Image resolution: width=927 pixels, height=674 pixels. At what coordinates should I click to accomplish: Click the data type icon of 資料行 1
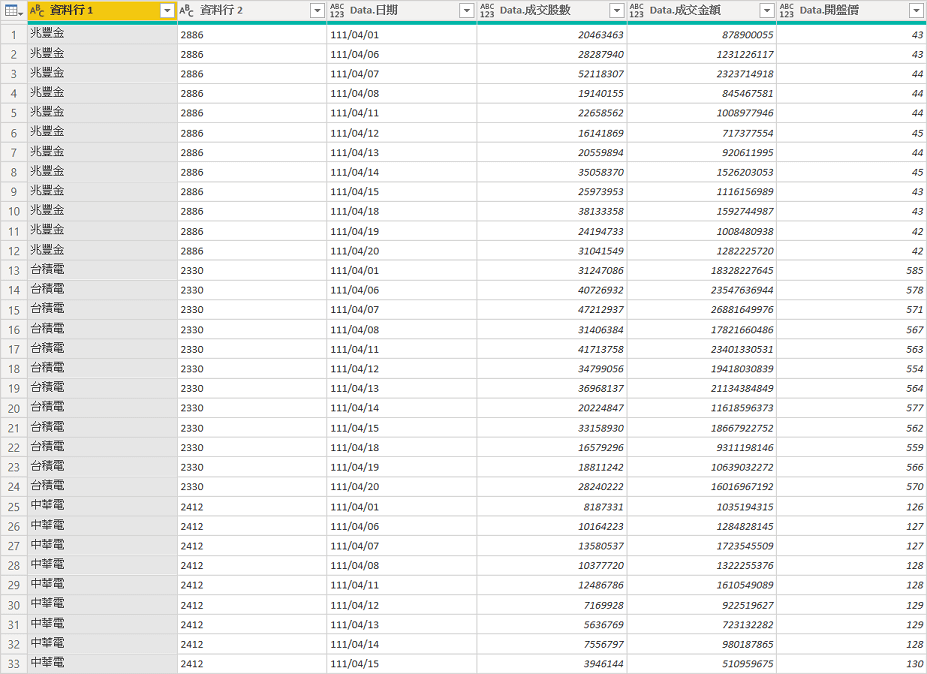37,10
